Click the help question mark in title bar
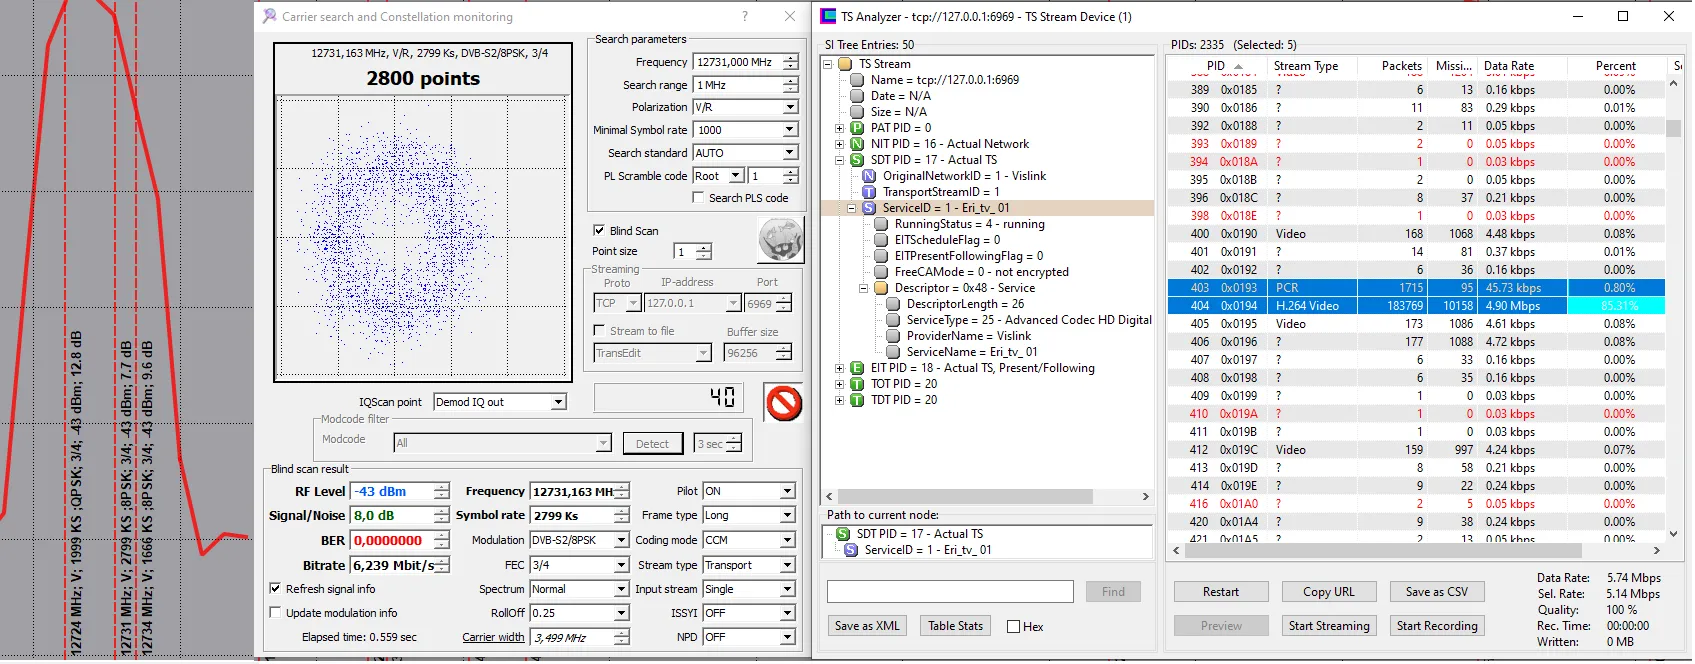Viewport: 1695px width, 664px height. (745, 16)
